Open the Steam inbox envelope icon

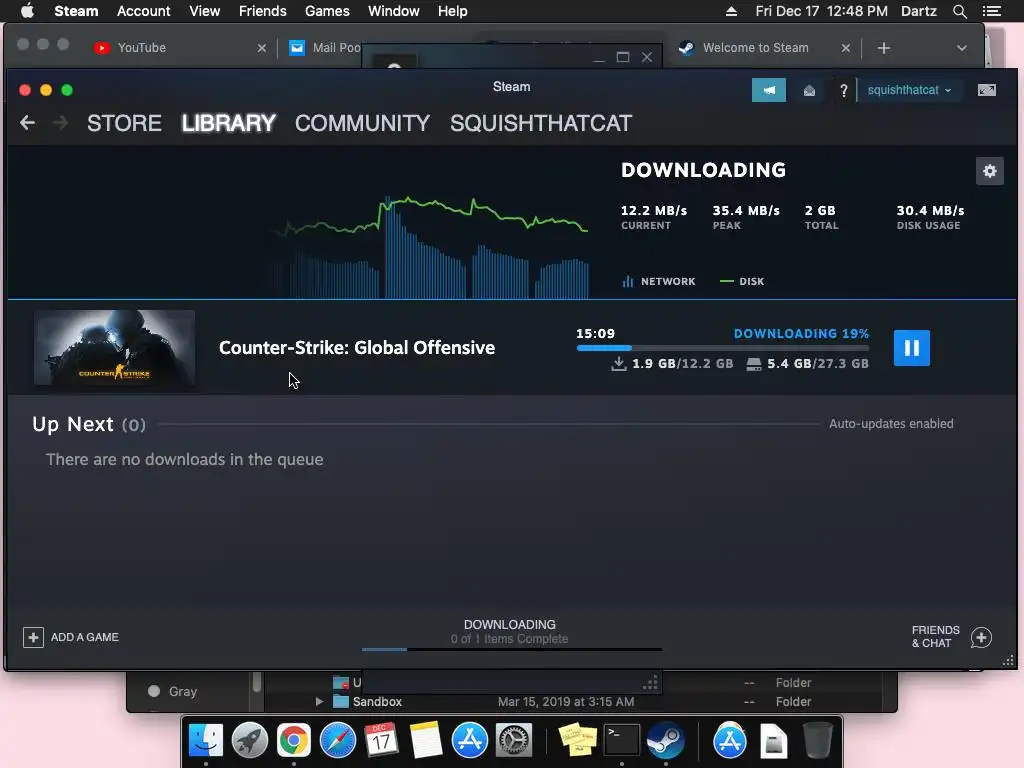pos(809,90)
